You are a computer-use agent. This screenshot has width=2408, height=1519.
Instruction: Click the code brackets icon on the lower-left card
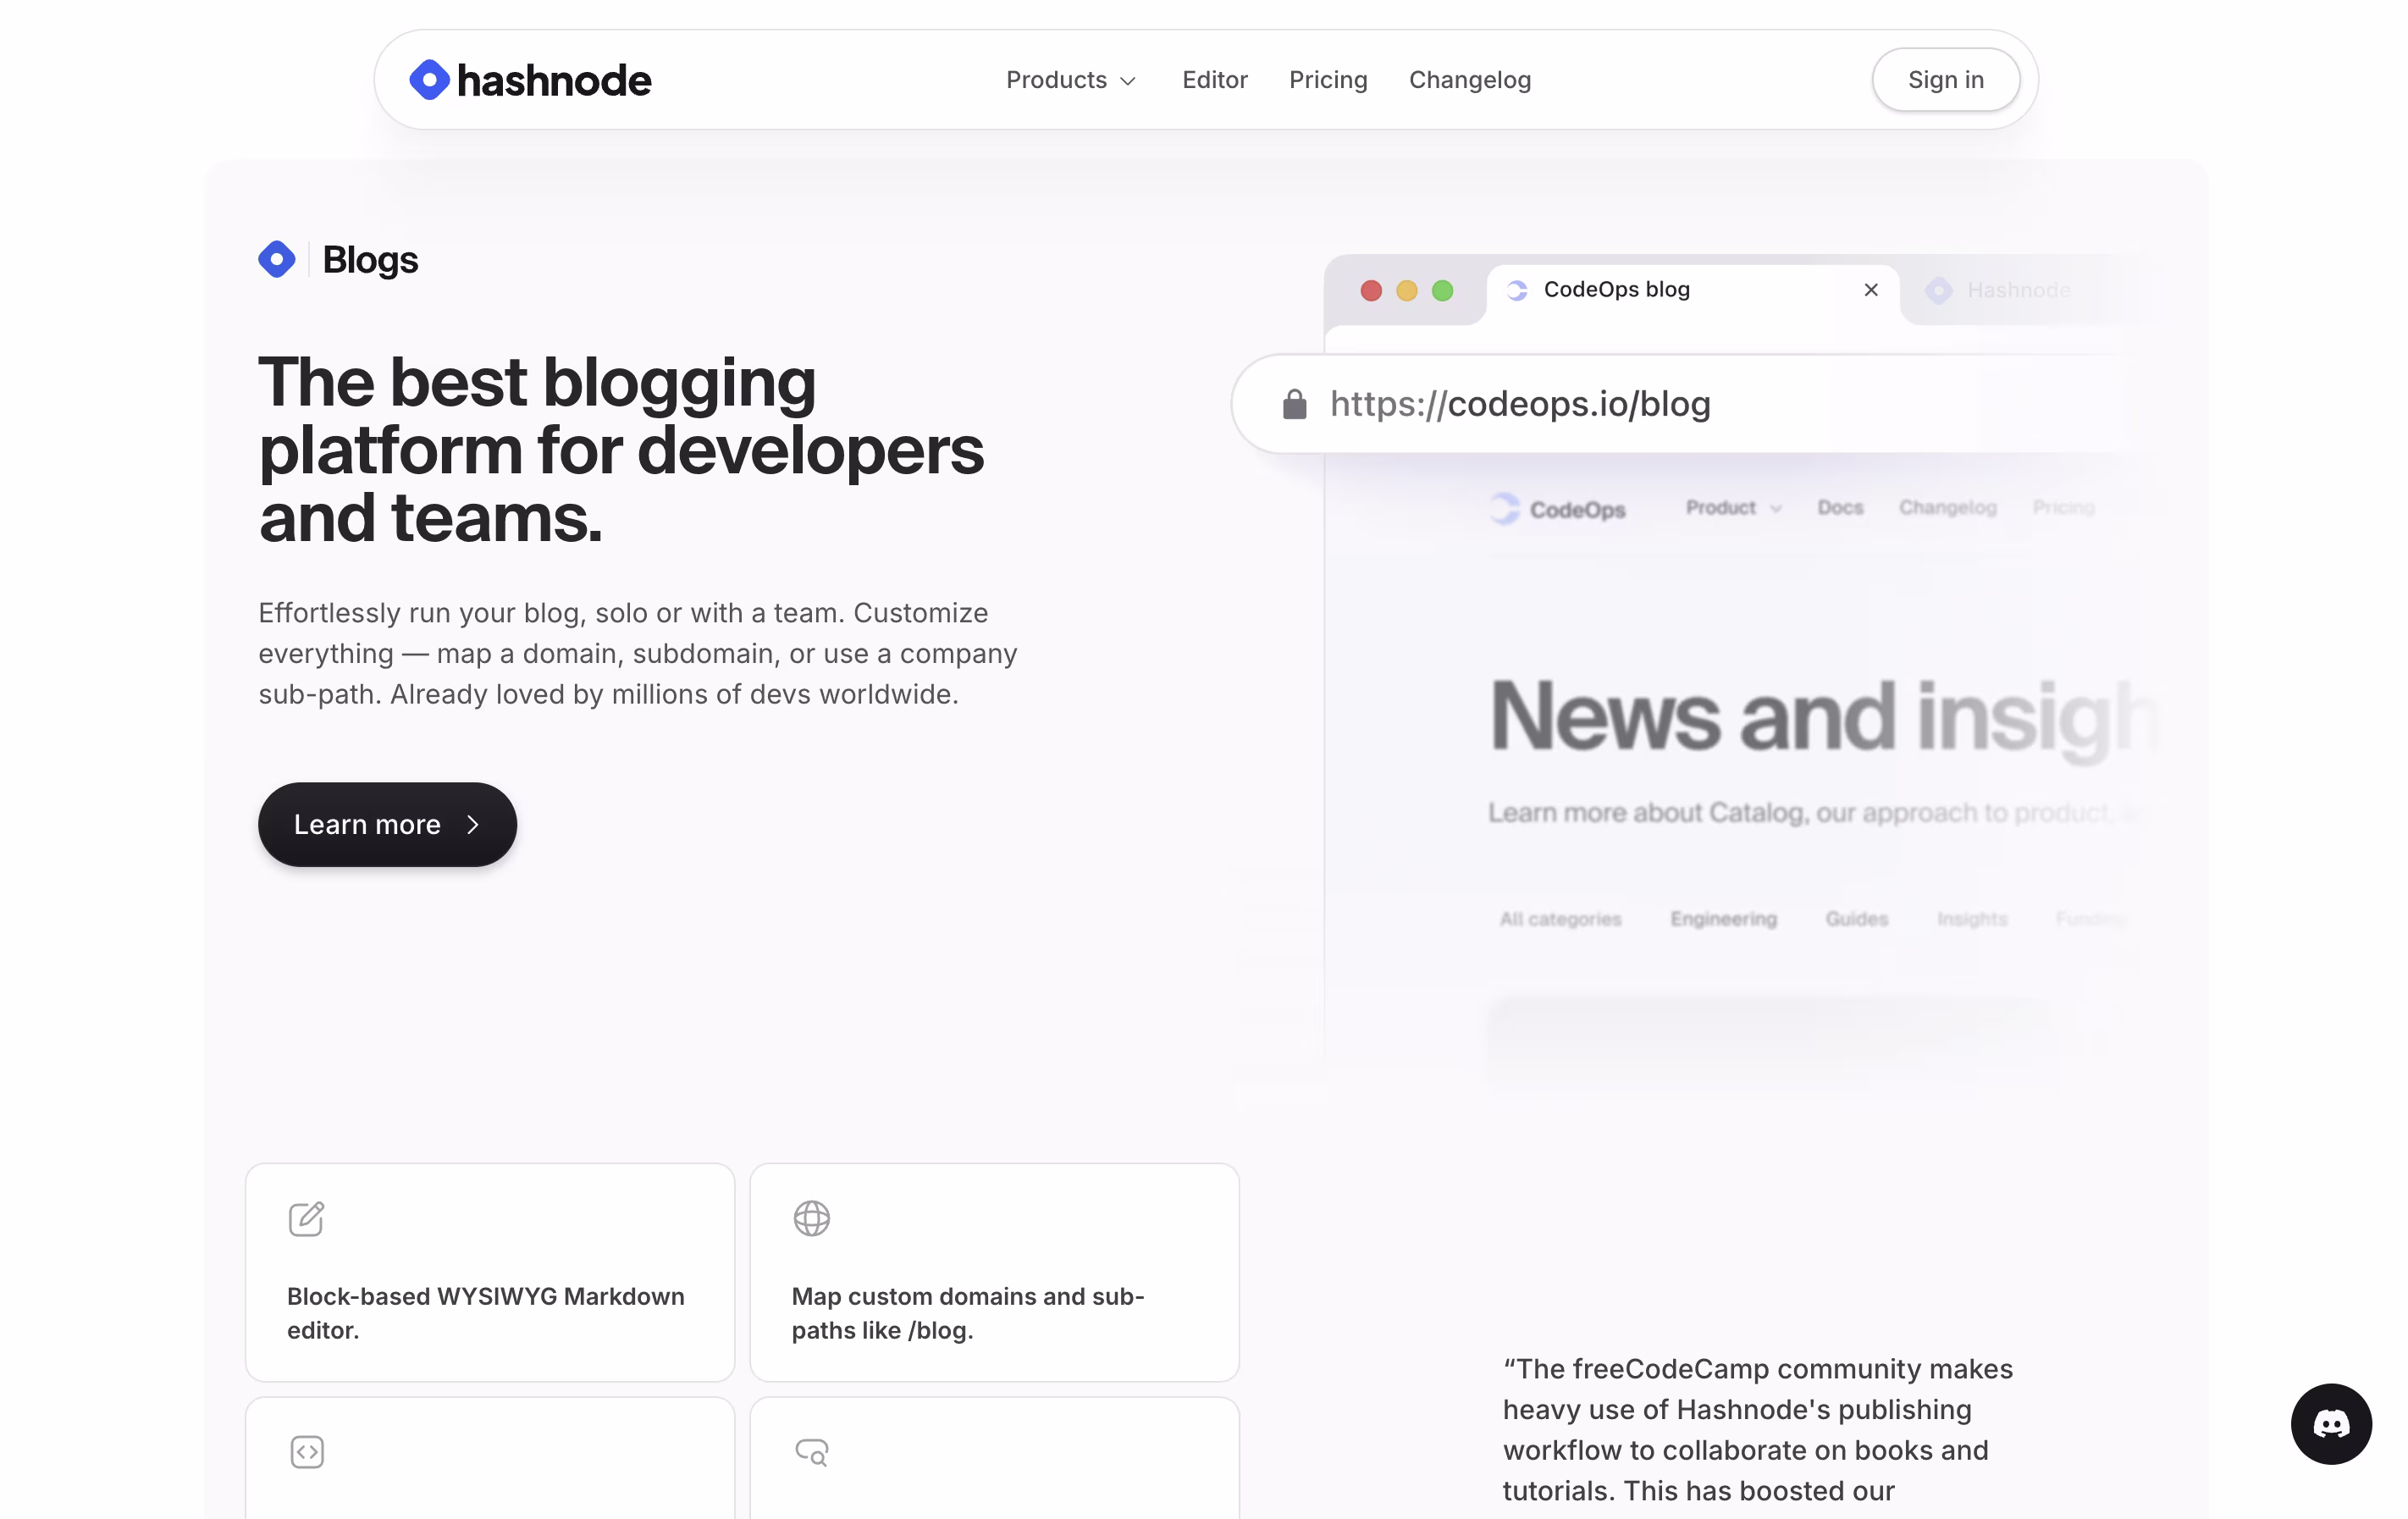pyautogui.click(x=306, y=1452)
